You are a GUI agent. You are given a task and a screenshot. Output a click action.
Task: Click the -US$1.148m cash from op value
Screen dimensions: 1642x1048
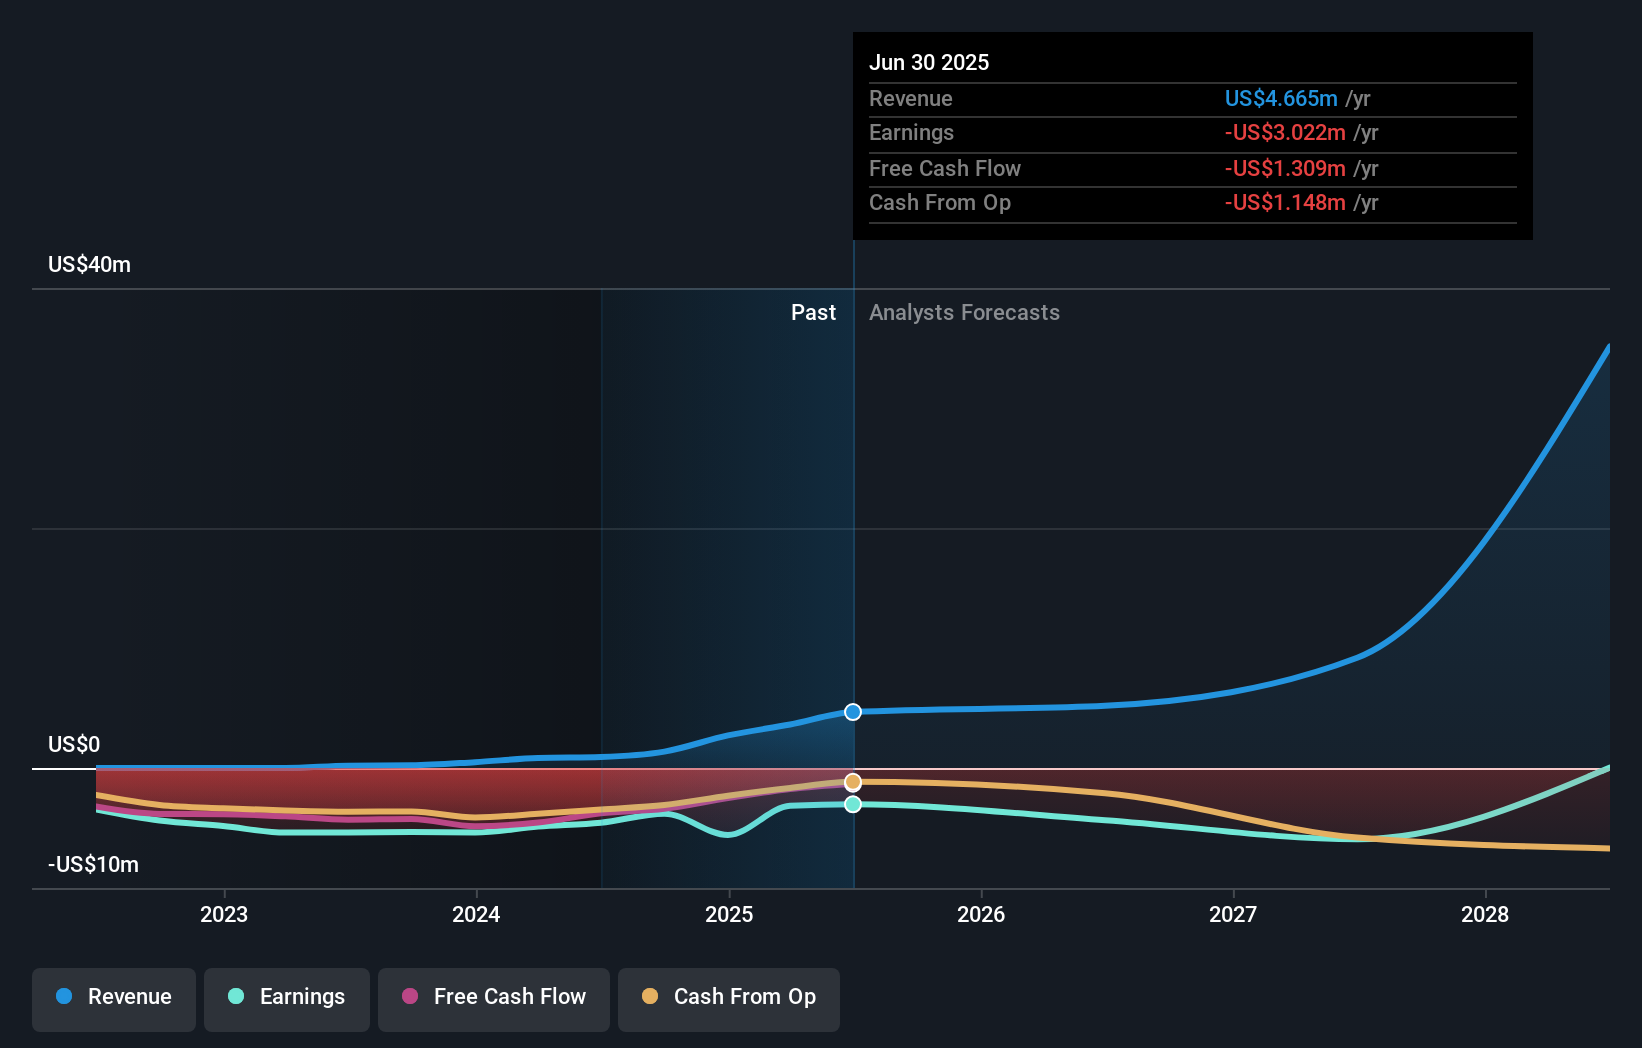tap(1285, 202)
